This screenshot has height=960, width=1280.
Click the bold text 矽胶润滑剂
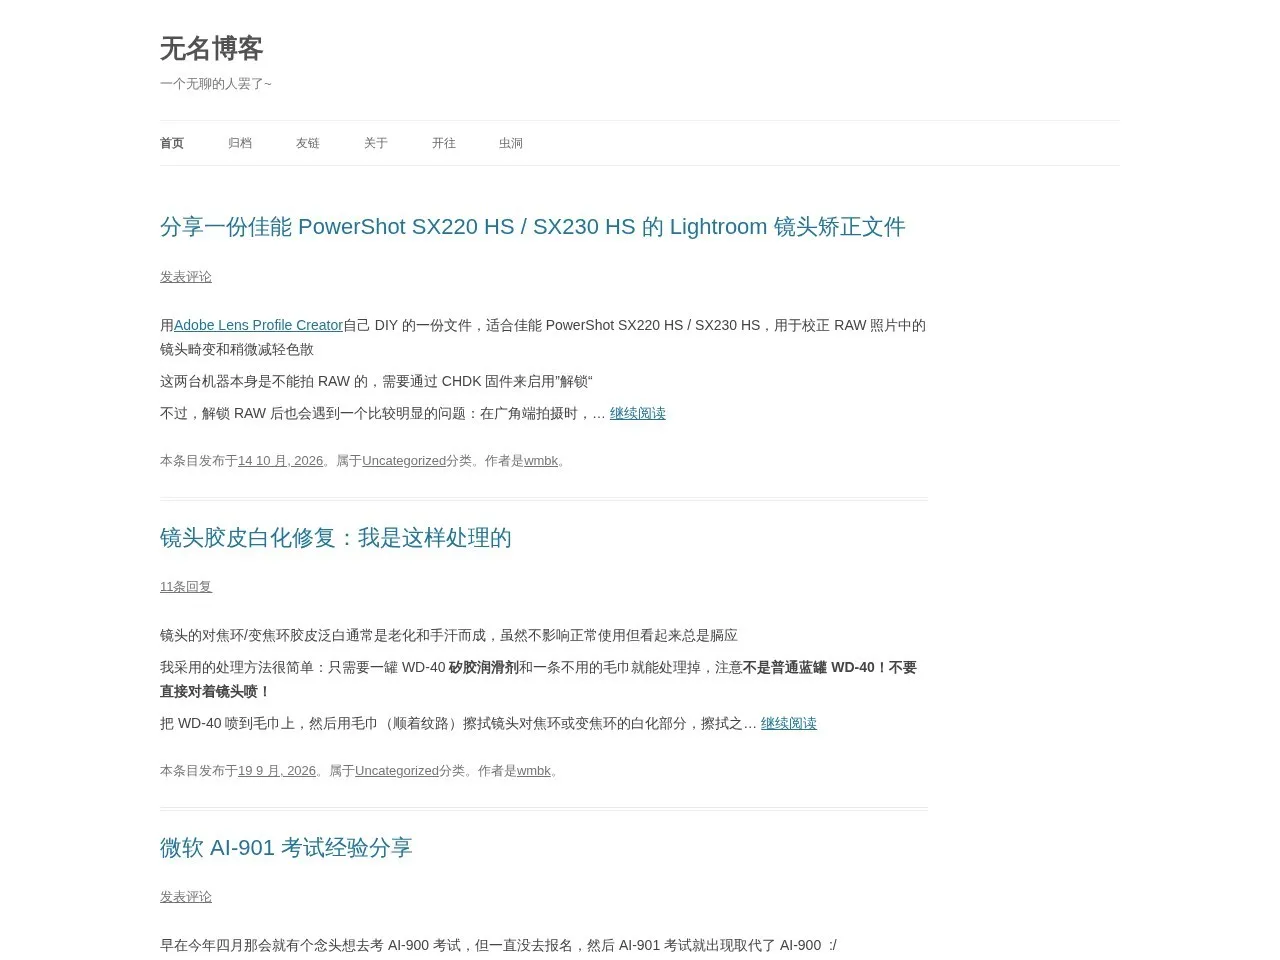(x=484, y=667)
